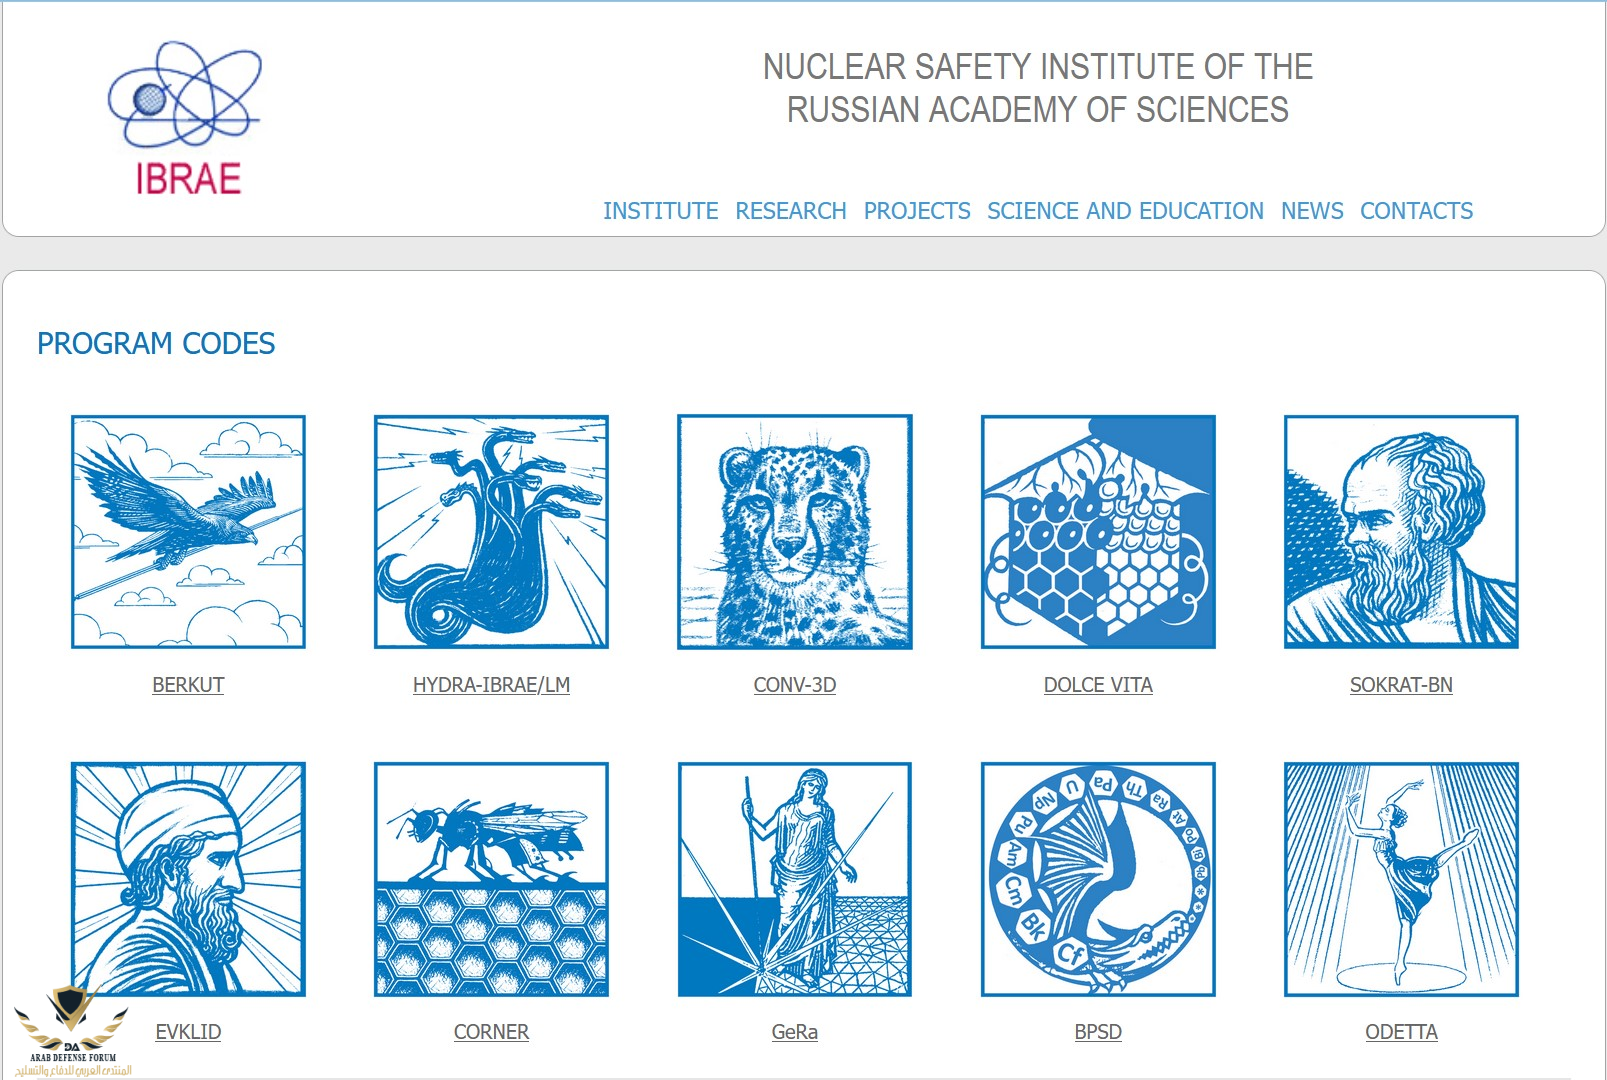1607x1080 pixels.
Task: Select the SOKRAT-BN Socrates portrait
Action: pos(1401,532)
